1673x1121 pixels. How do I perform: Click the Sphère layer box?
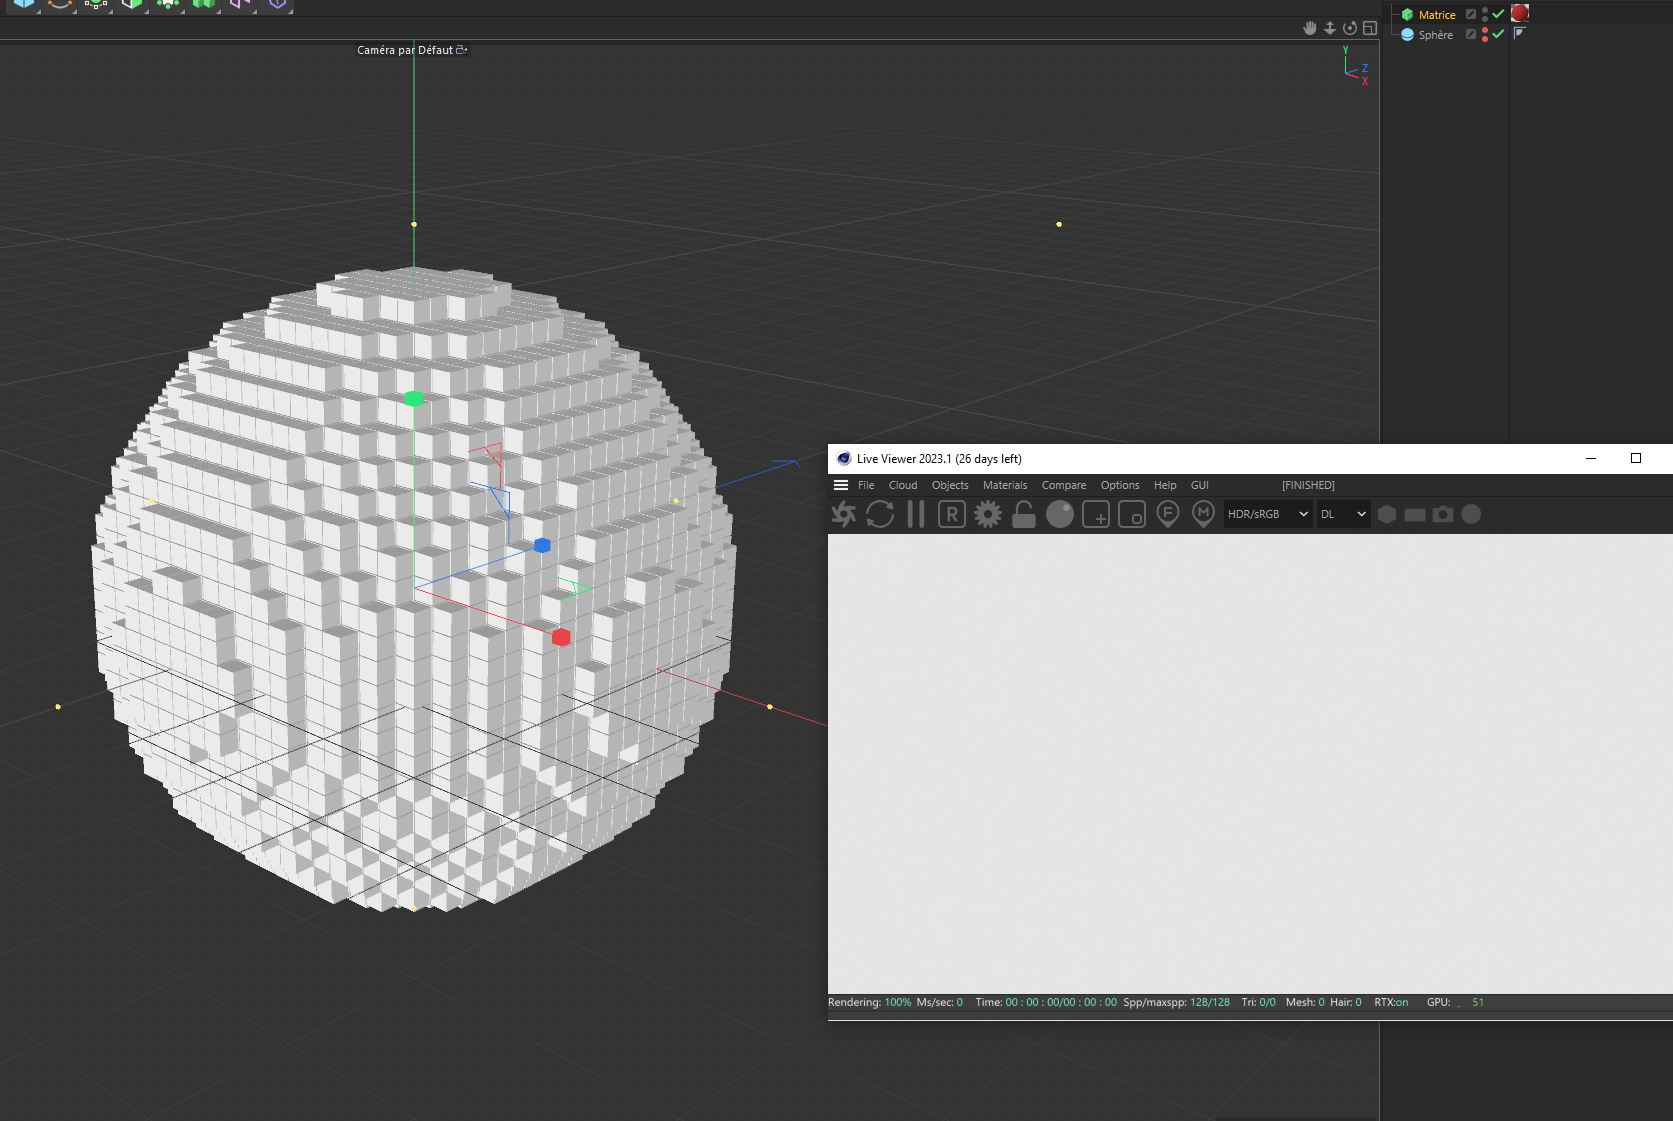tap(1471, 34)
